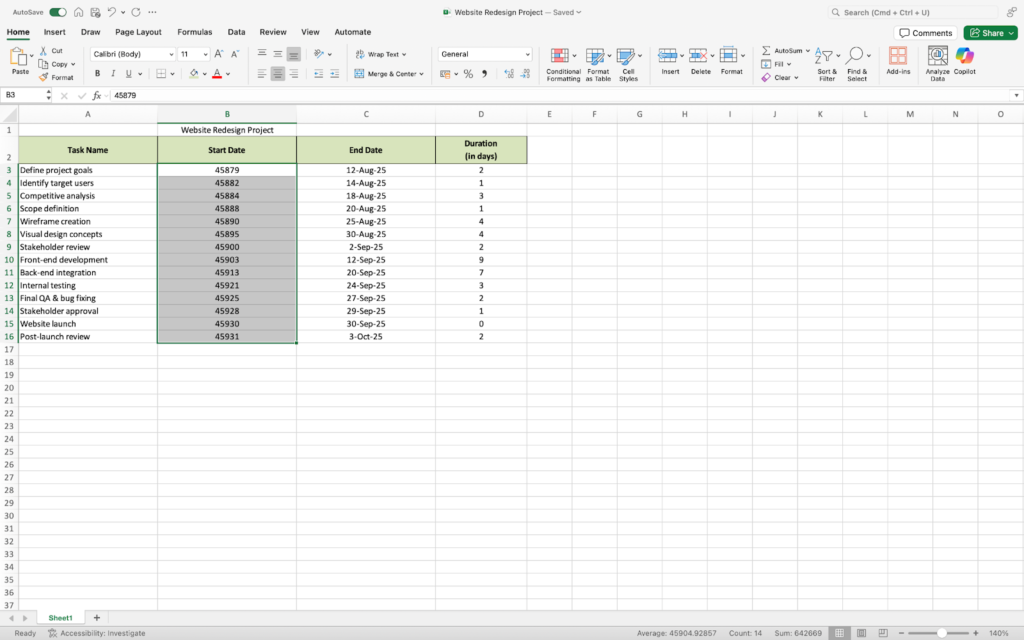Click the Search input field
1024x640 pixels.
coord(920,12)
